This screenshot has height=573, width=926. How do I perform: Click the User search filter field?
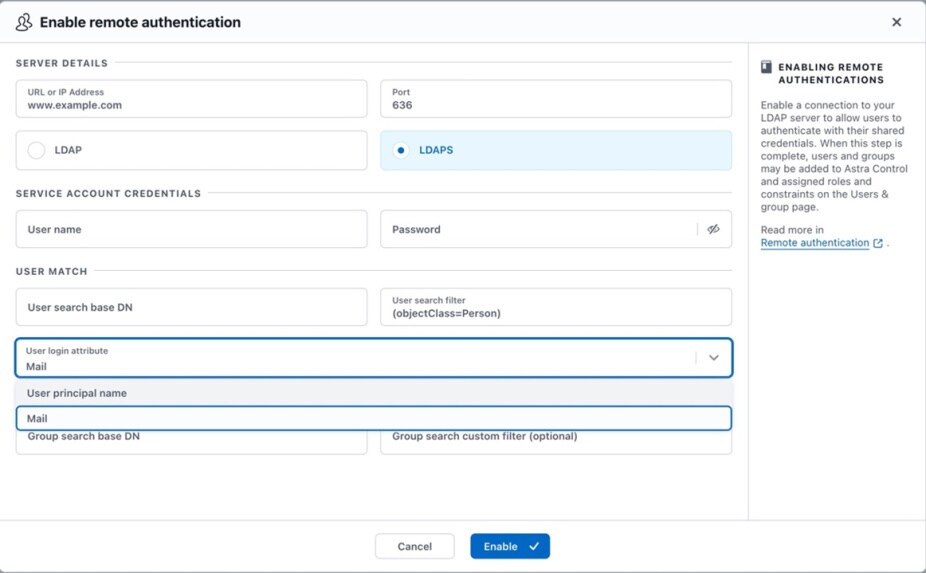(x=555, y=307)
